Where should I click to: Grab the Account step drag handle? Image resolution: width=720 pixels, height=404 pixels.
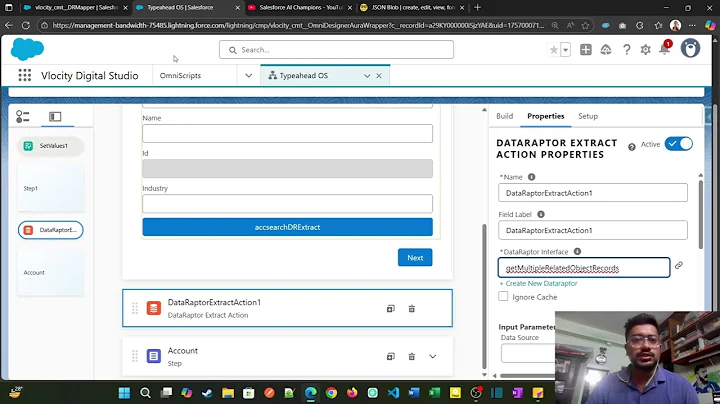135,356
